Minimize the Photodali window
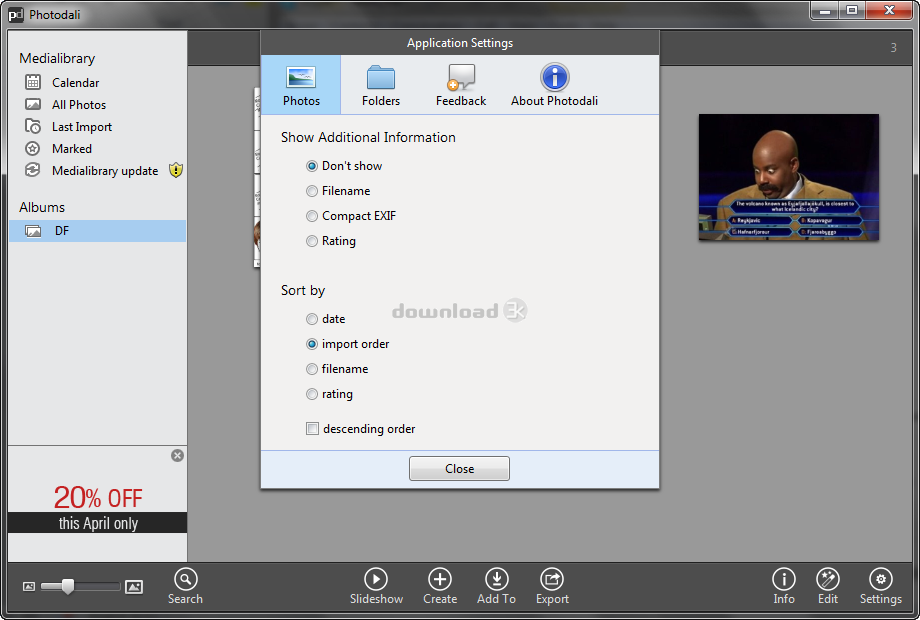The width and height of the screenshot is (920, 620). pos(825,11)
